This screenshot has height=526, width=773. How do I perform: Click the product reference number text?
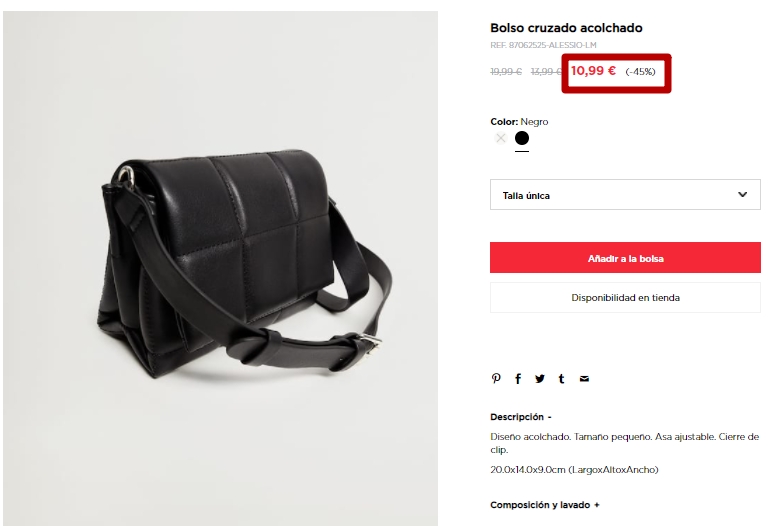[543, 45]
